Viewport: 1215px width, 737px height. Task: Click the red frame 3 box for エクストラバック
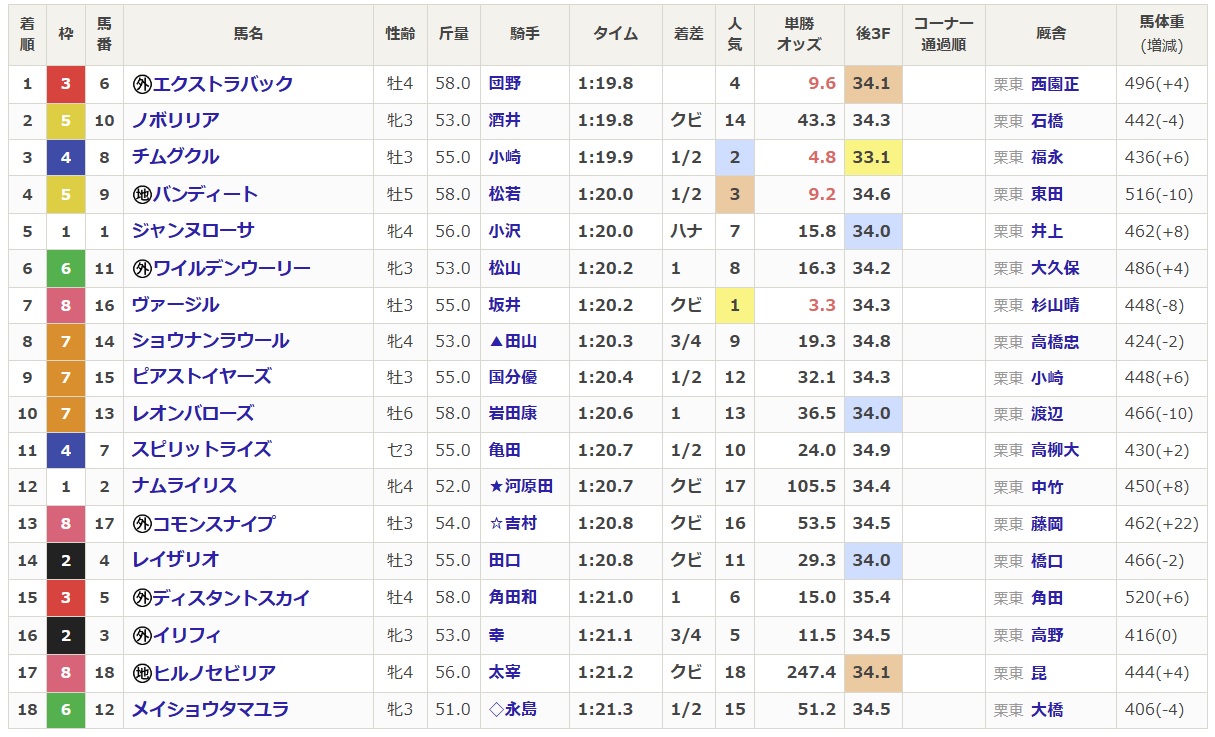(66, 84)
